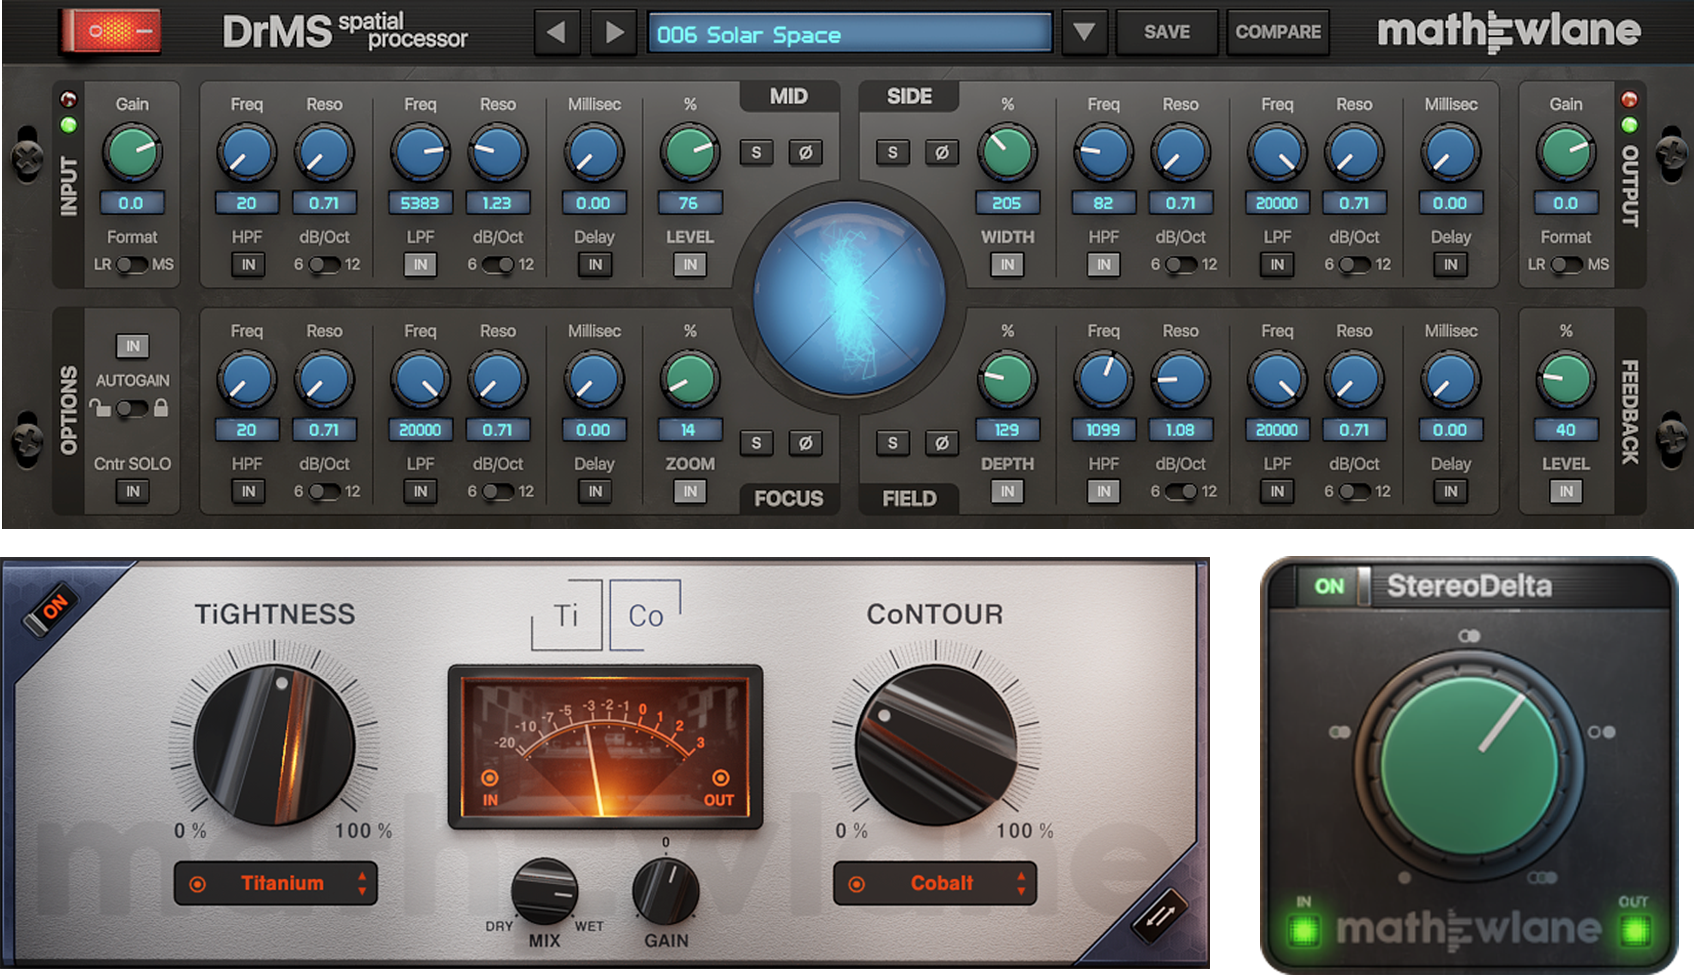Enable FOCUS ZOOM IN button
This screenshot has width=1694, height=975.
tap(690, 491)
